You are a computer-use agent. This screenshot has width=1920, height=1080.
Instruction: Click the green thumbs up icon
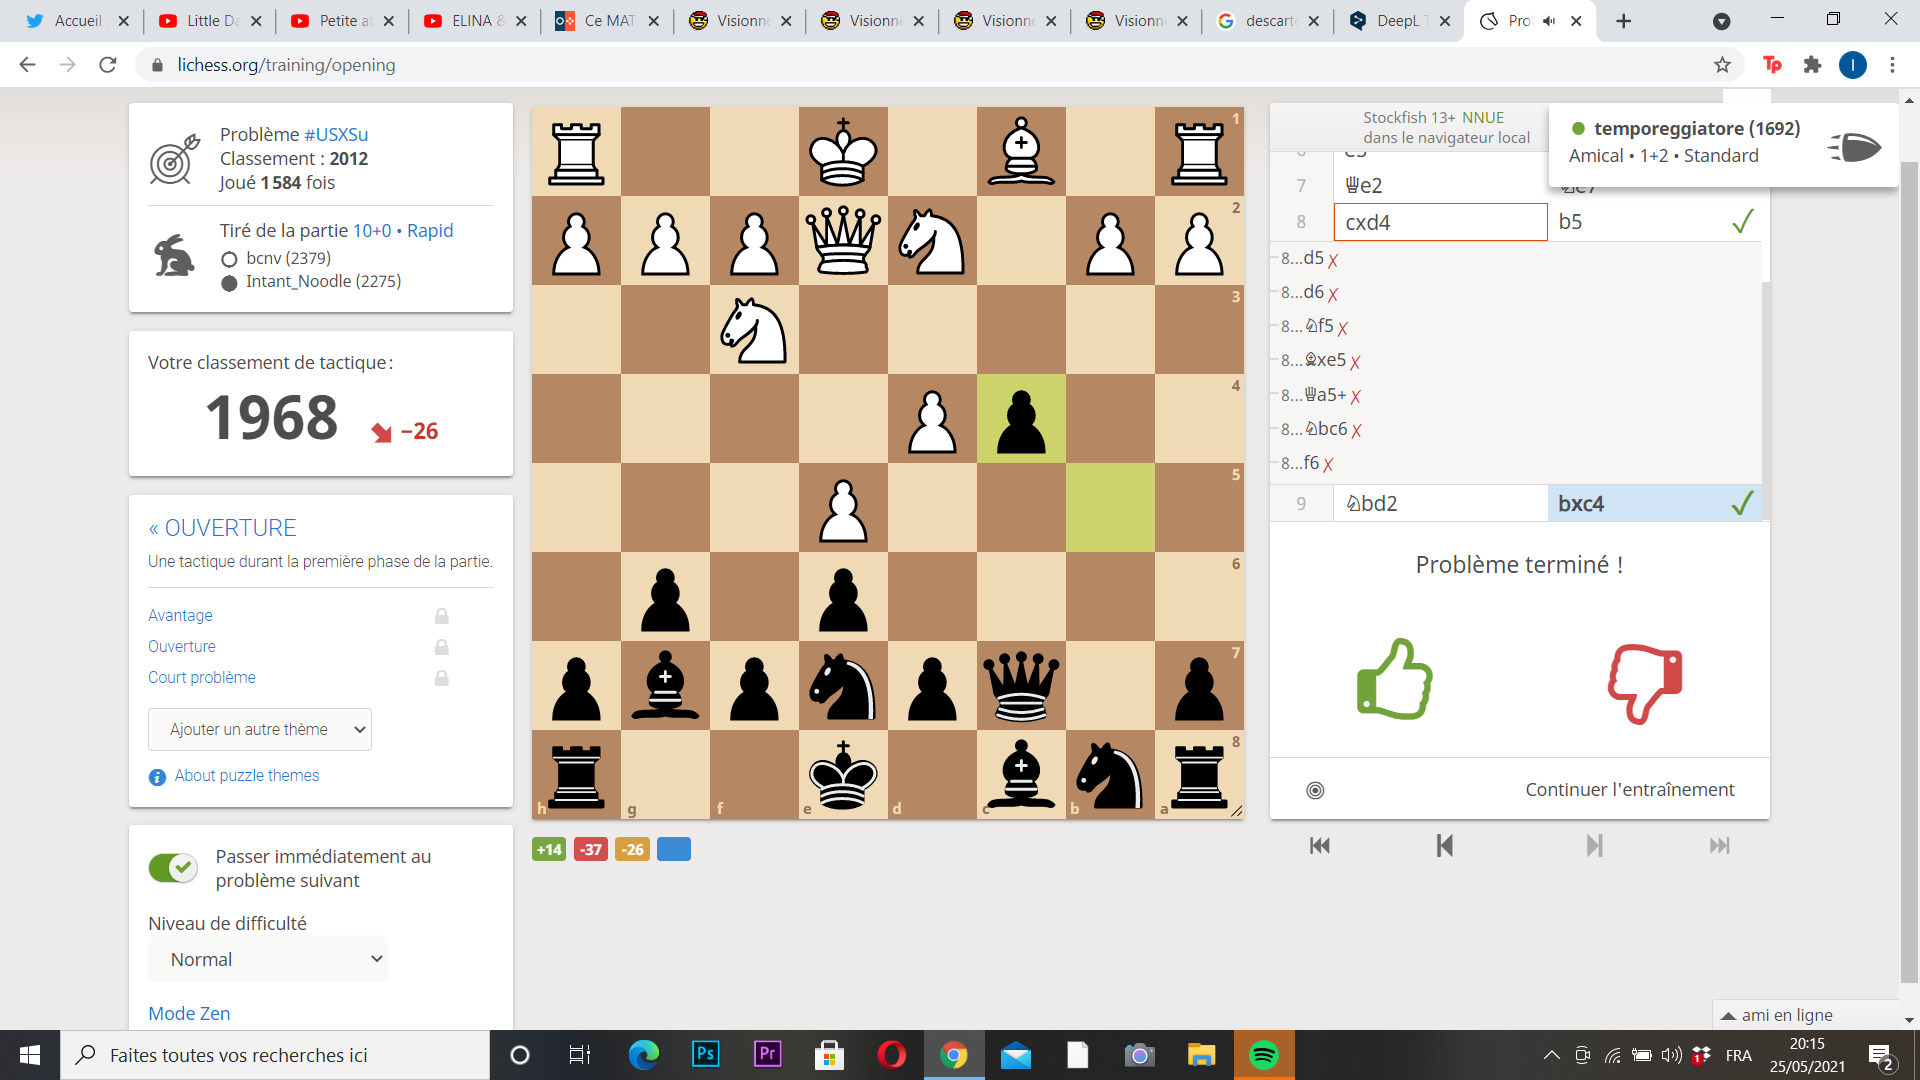pos(1394,680)
